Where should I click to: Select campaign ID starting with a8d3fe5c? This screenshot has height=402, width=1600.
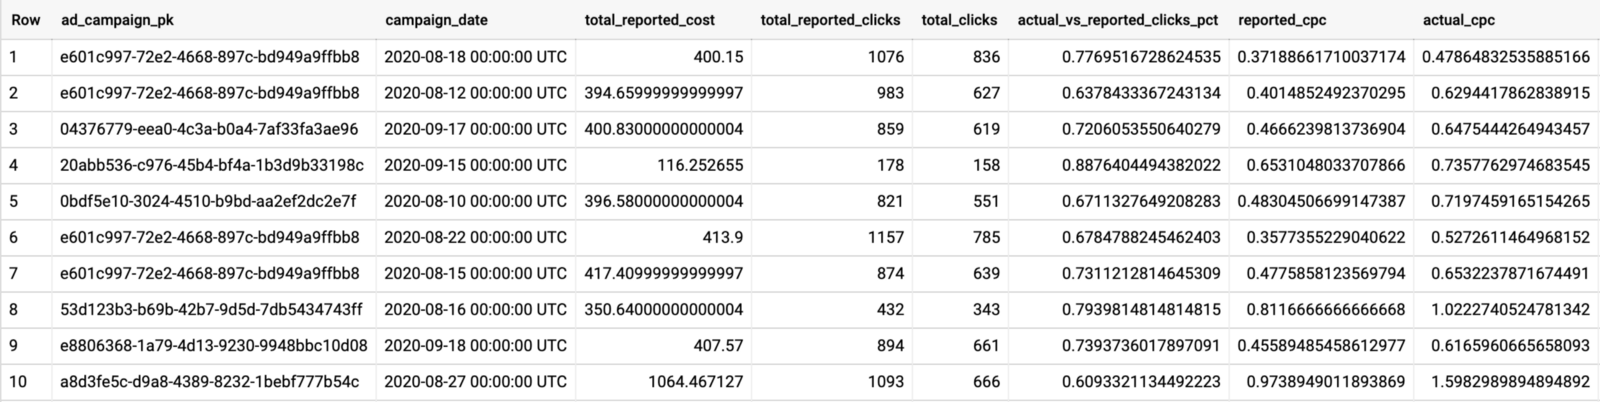coord(210,381)
